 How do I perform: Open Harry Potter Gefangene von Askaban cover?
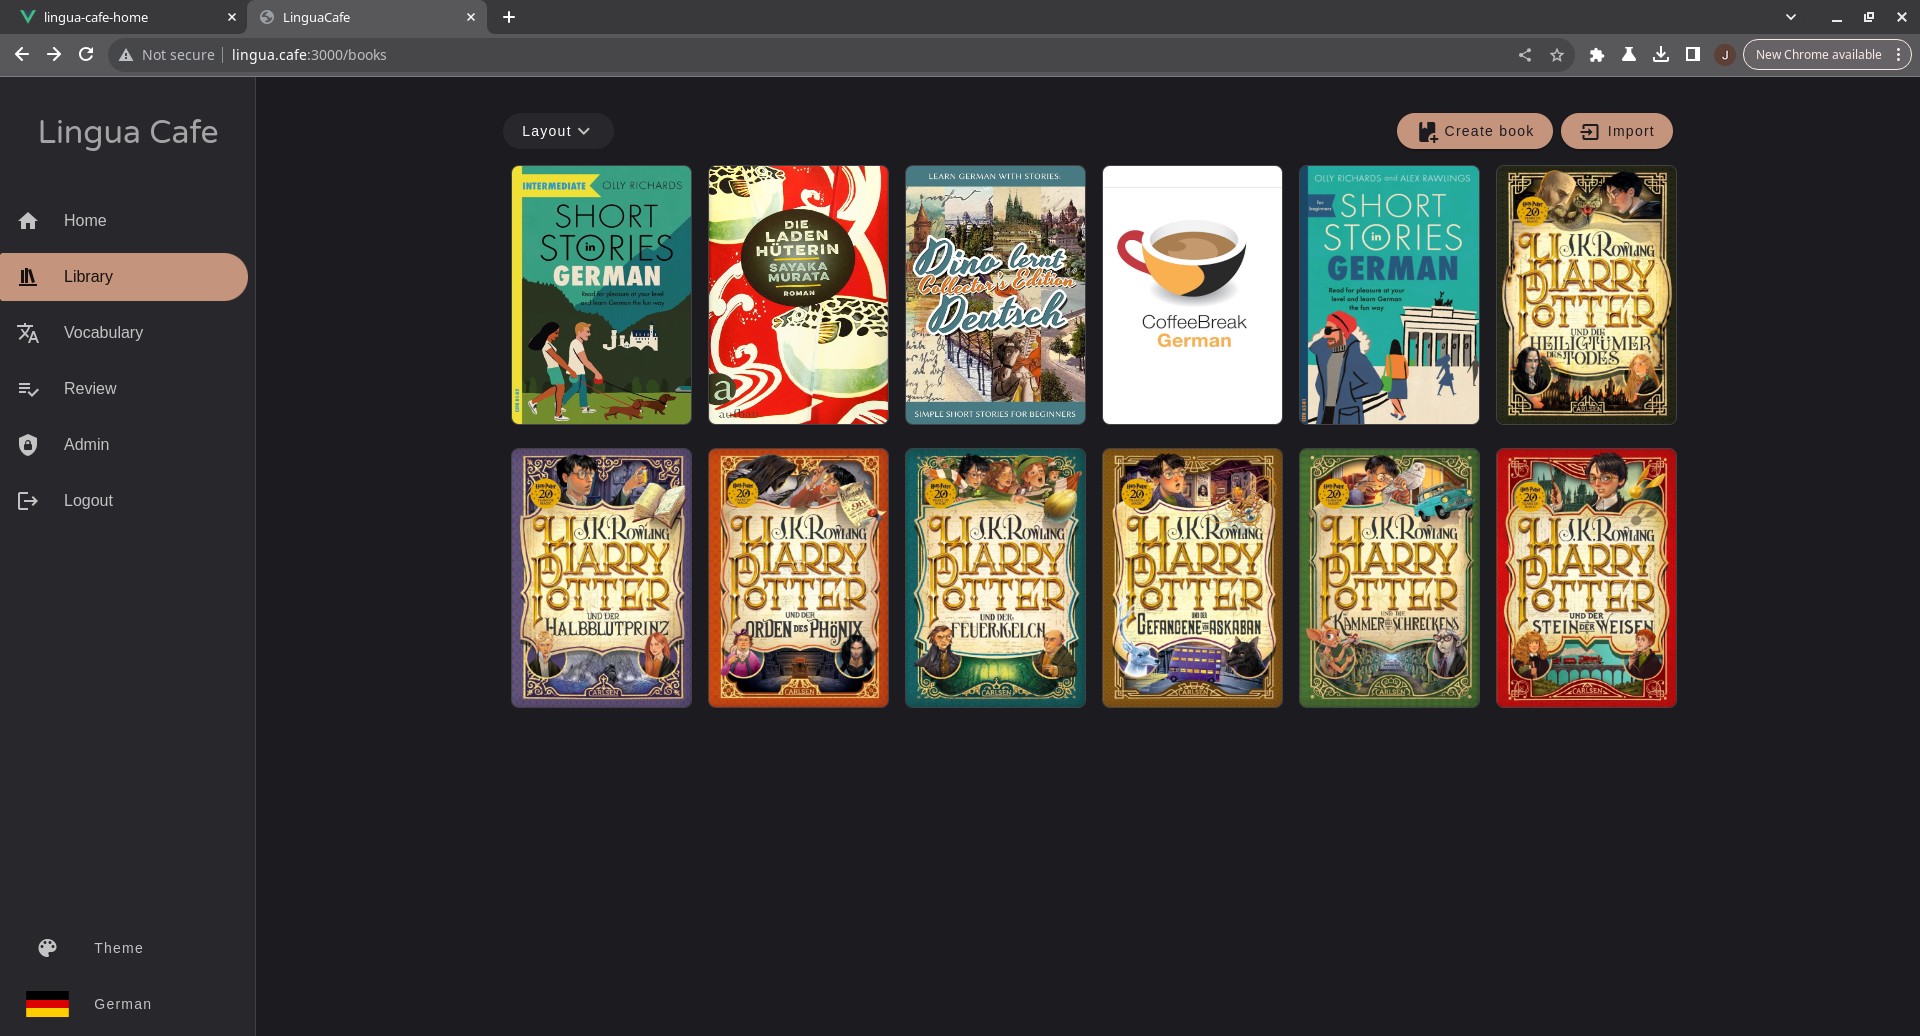(1192, 578)
